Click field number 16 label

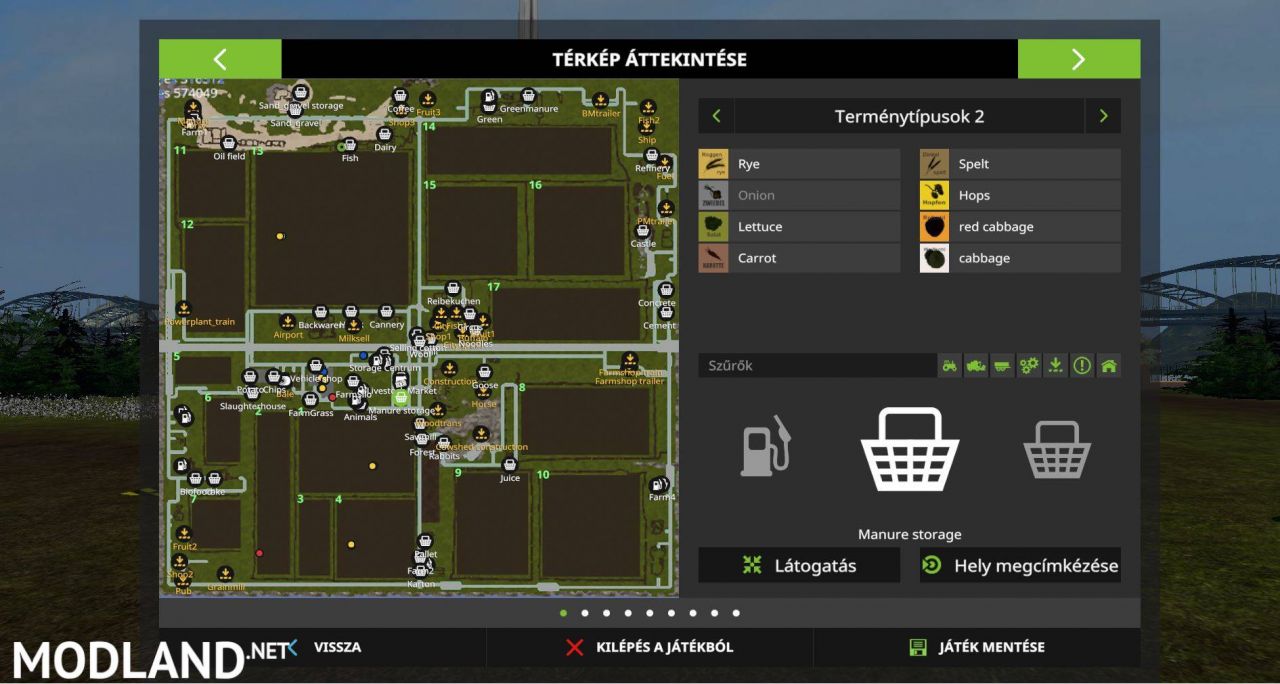(535, 185)
